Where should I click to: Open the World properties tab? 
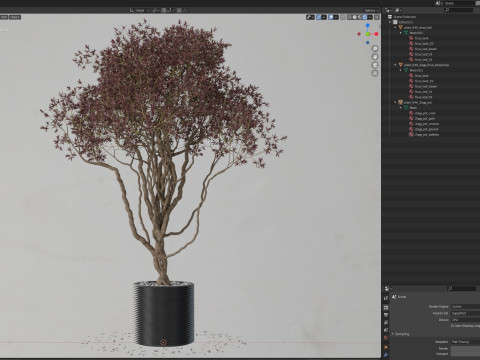point(386,338)
